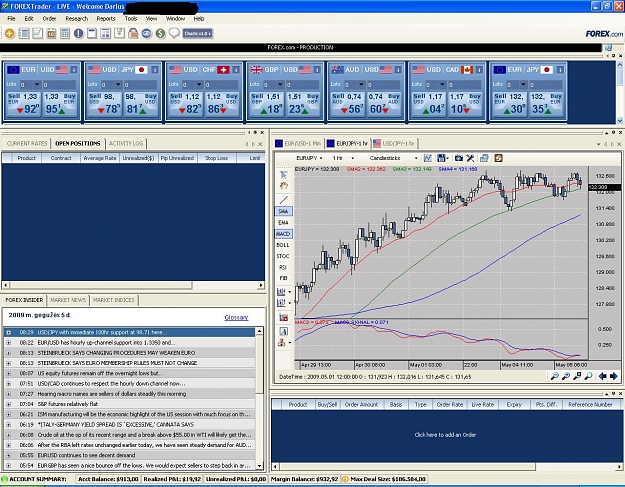625x487 pixels.
Task: Click the EUR USD Buy 1,33 95 button
Action: pyautogui.click(x=60, y=104)
